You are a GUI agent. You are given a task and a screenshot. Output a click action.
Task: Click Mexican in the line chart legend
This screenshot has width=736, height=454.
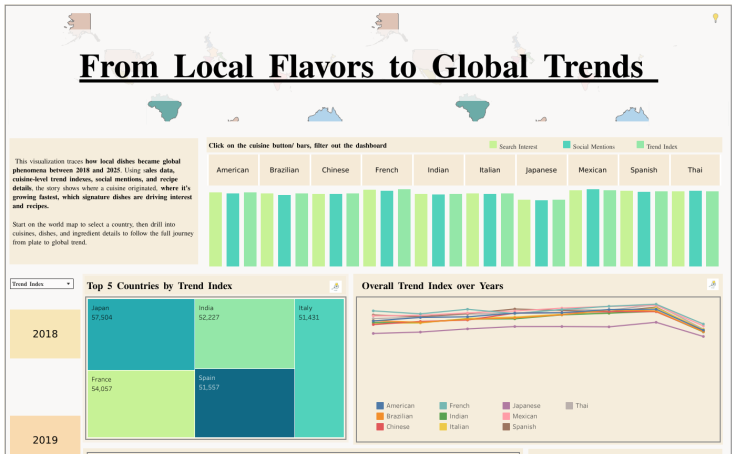520,416
